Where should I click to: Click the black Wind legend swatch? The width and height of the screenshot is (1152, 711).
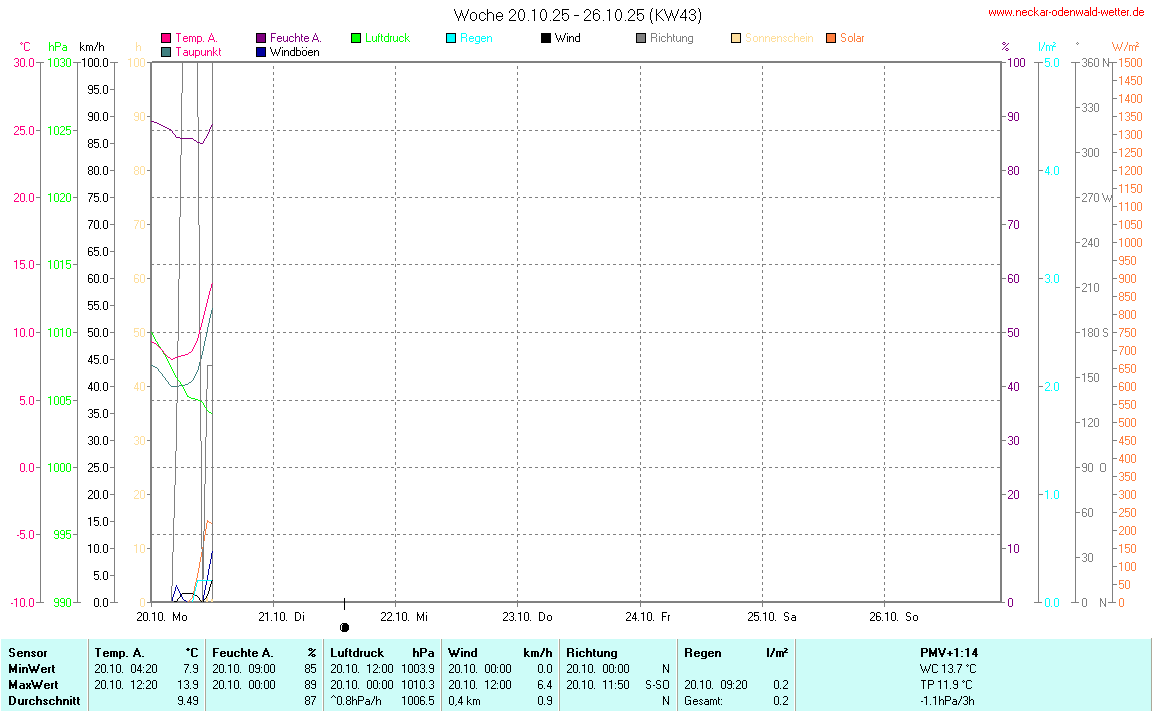[x=546, y=38]
